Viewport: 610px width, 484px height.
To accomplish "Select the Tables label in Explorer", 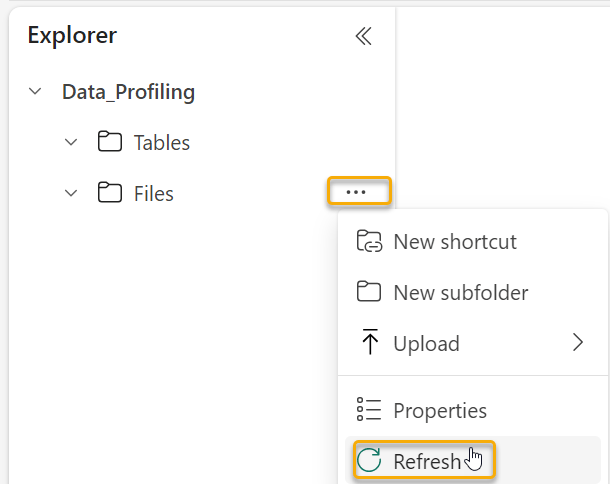I will (162, 143).
